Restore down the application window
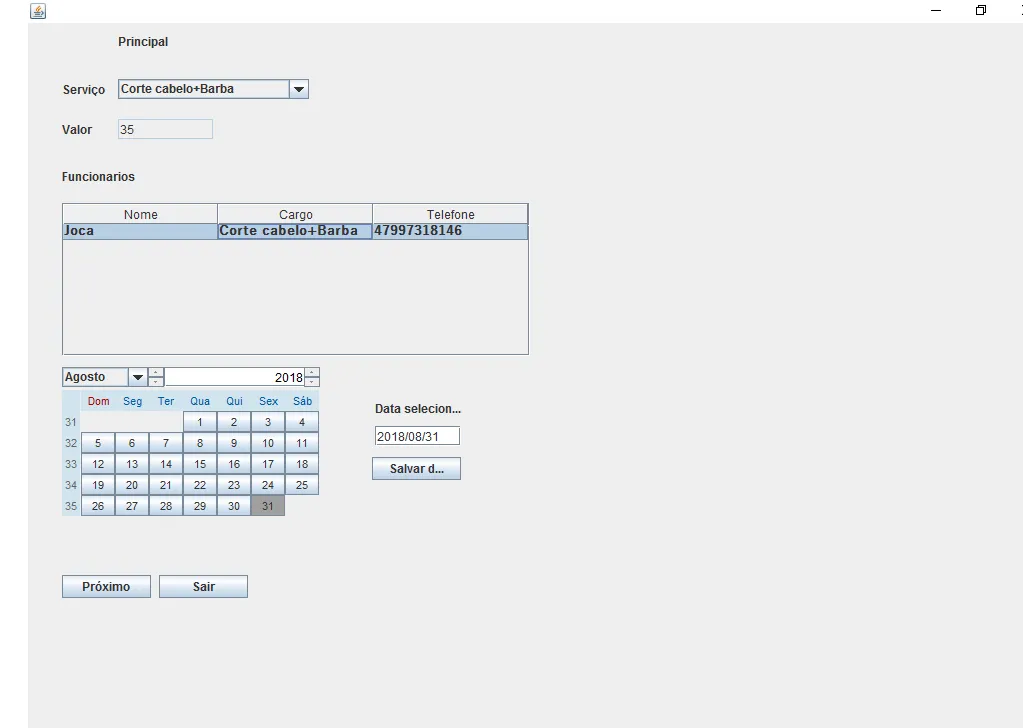The image size is (1023, 728). [x=981, y=10]
